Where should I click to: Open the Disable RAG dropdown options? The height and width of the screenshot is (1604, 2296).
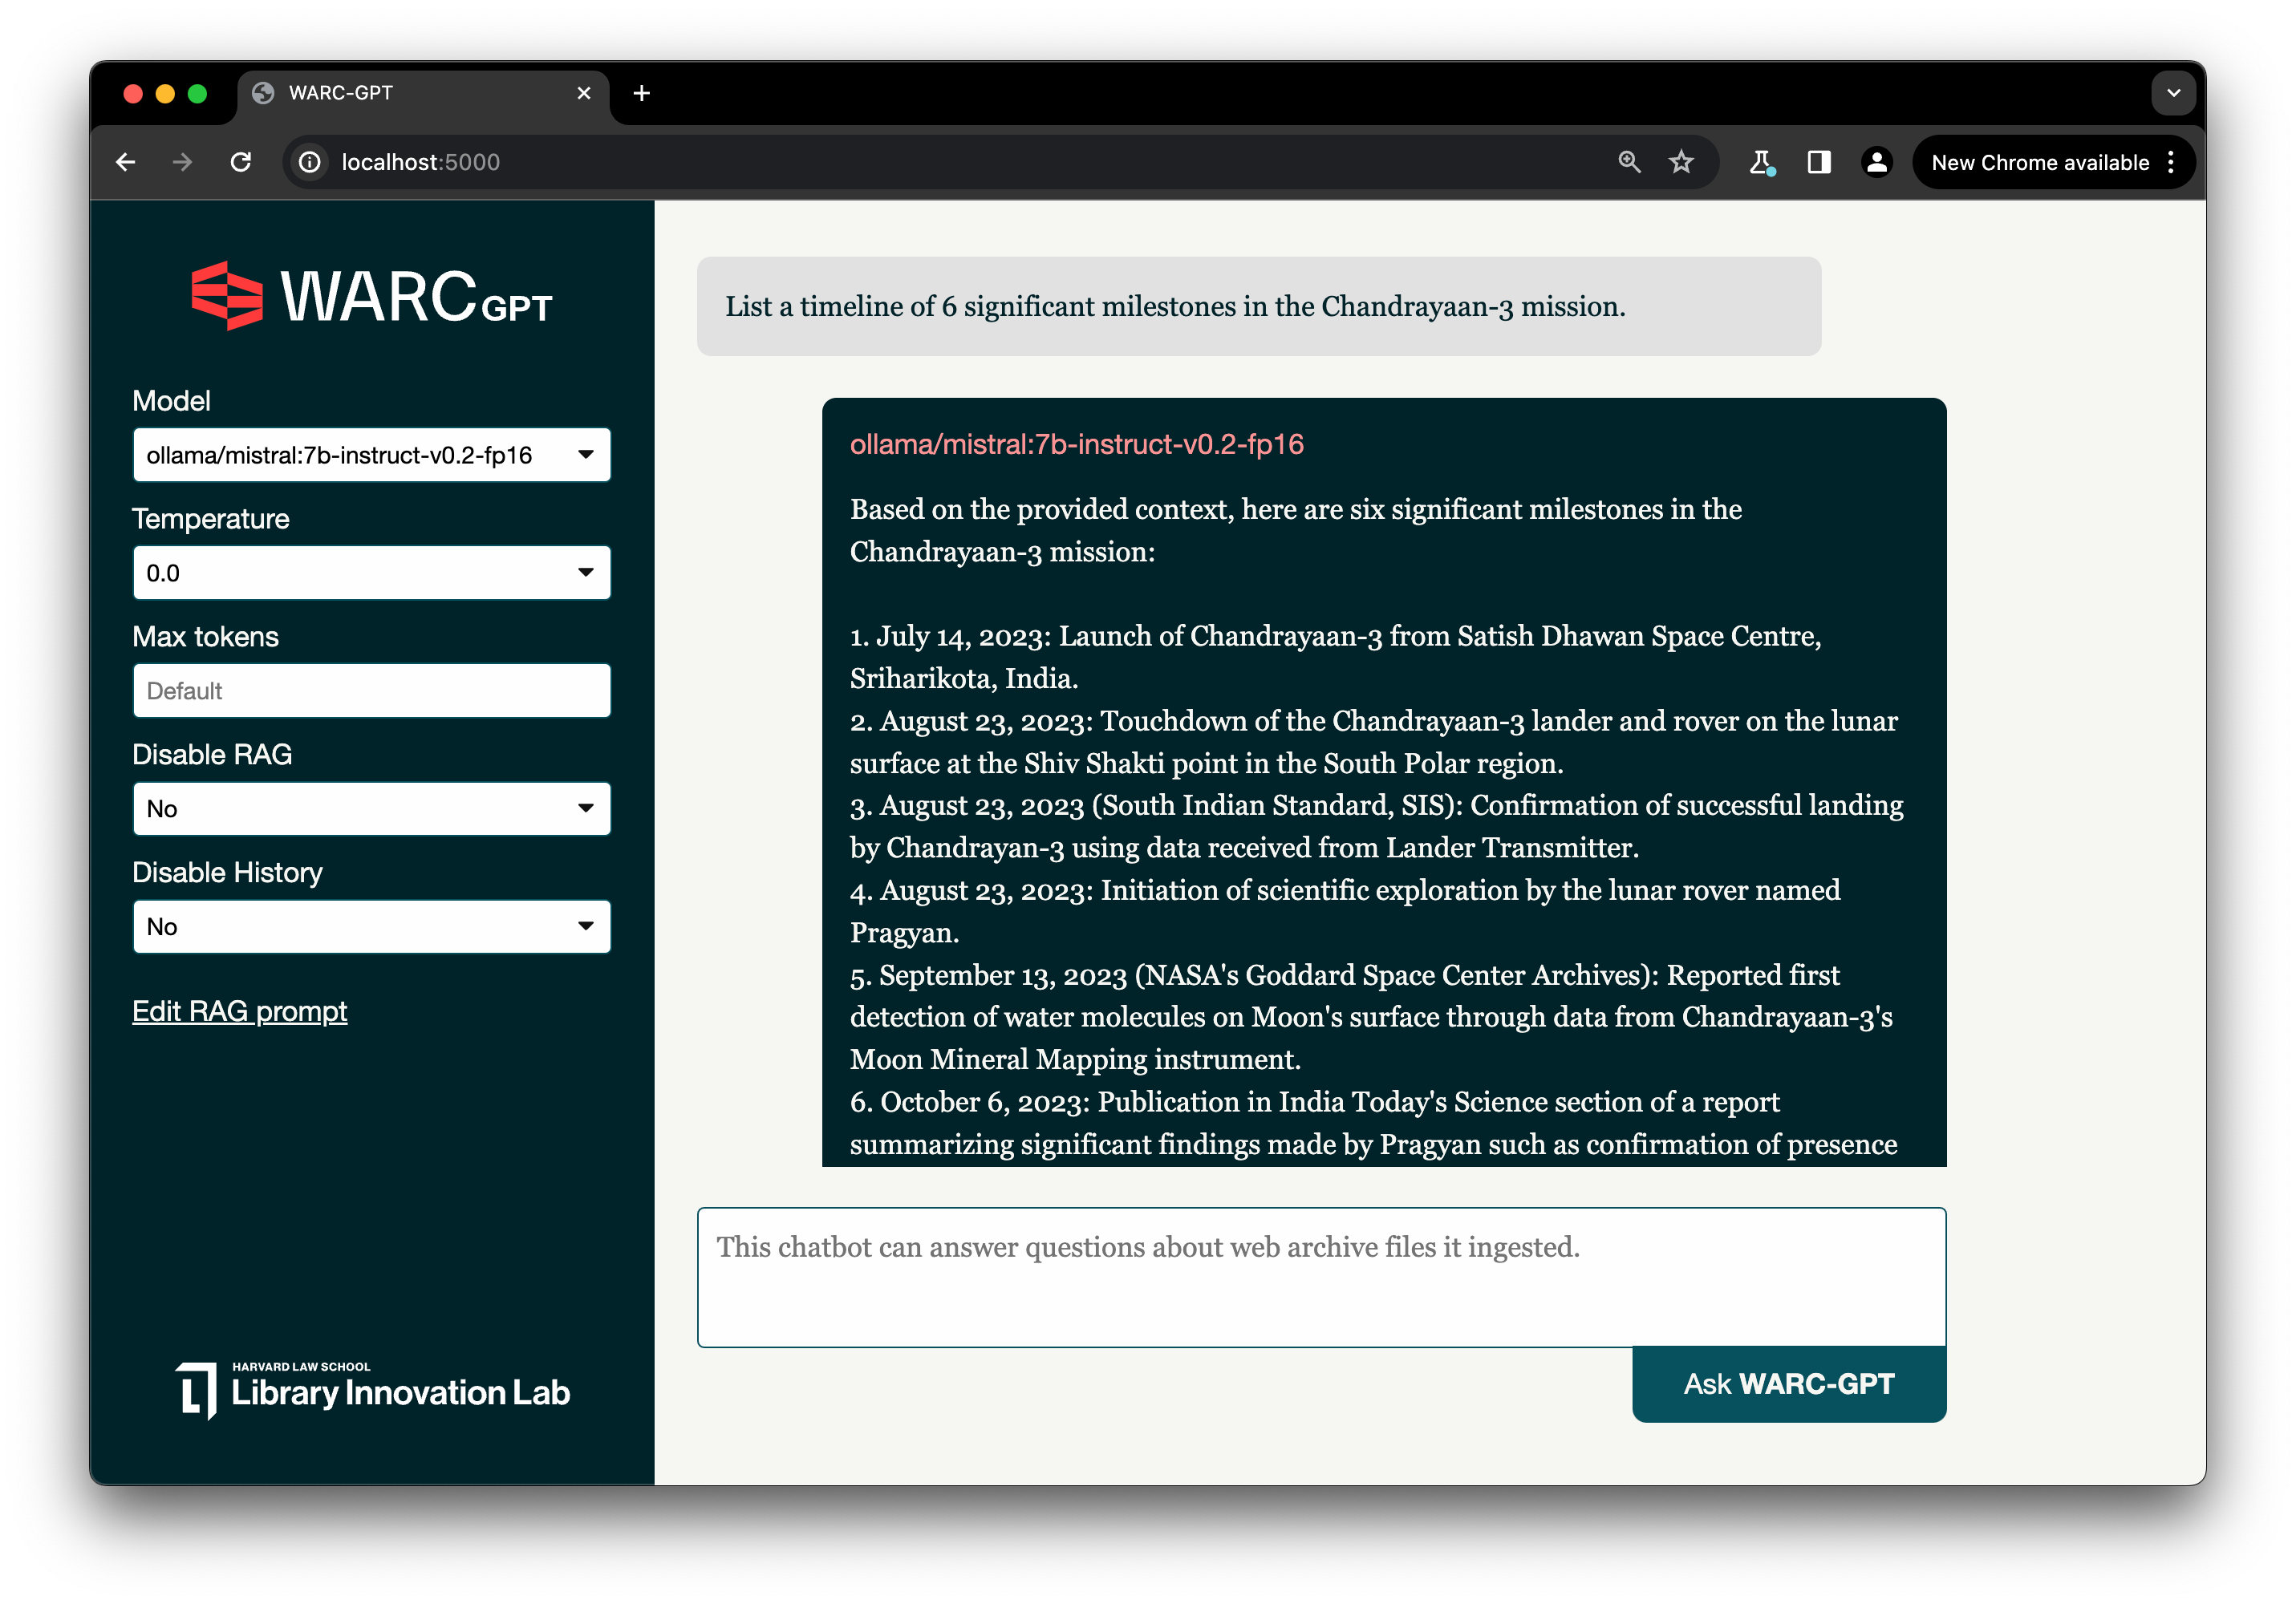[x=371, y=809]
